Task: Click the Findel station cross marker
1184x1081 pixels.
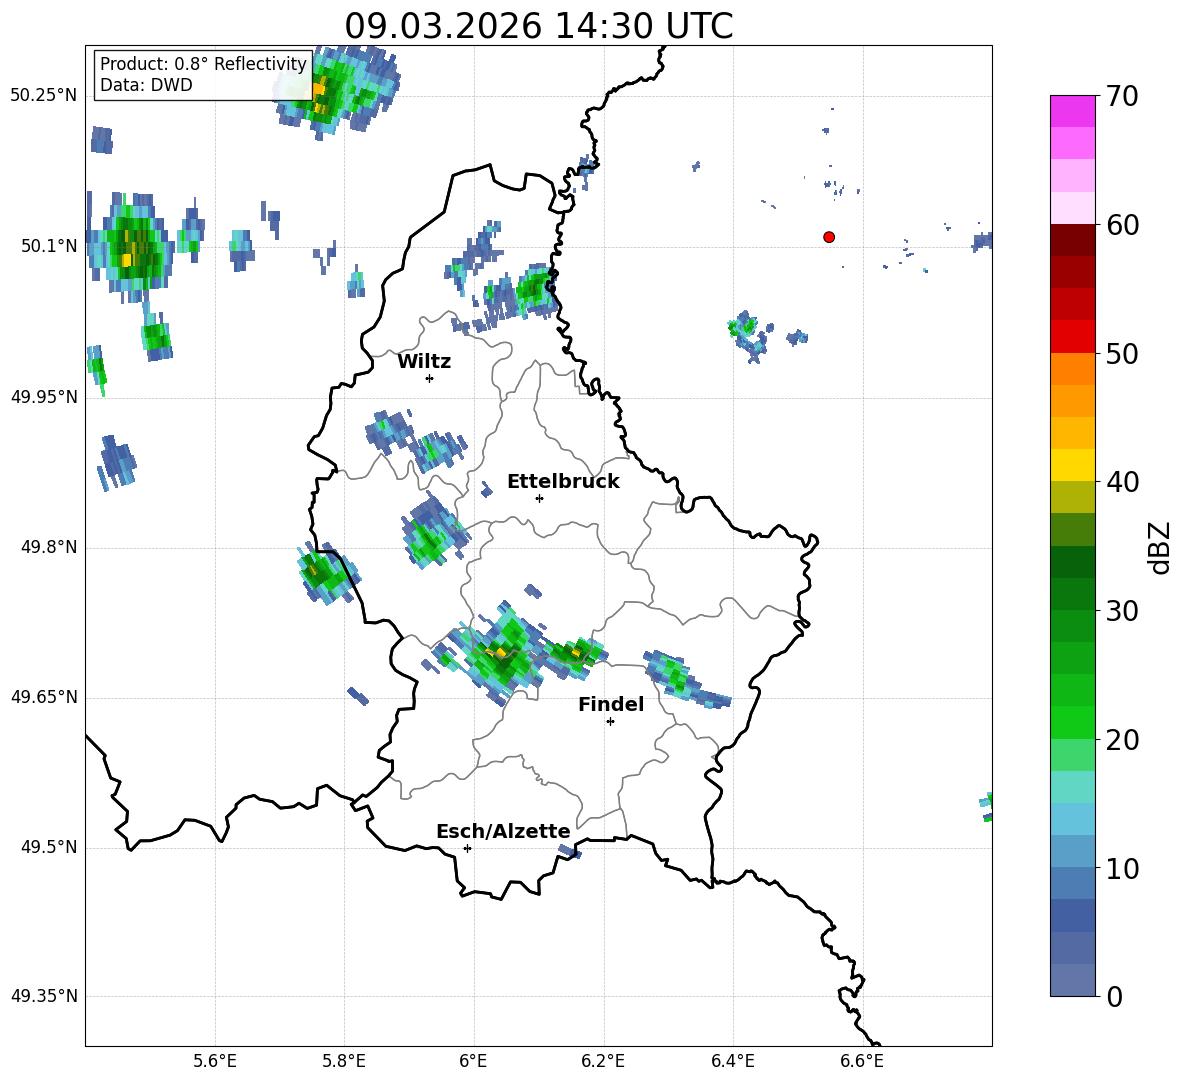Action: [610, 722]
